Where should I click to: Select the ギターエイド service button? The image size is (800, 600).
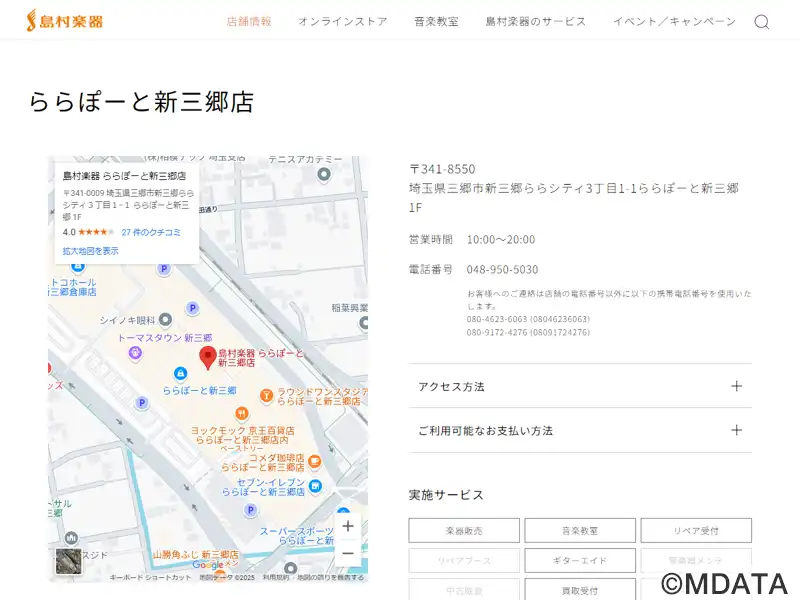(580, 560)
